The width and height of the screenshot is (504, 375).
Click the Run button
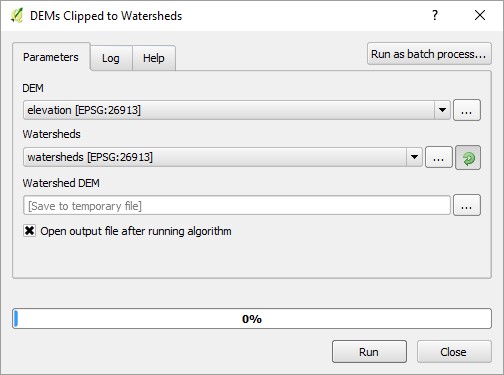[369, 352]
